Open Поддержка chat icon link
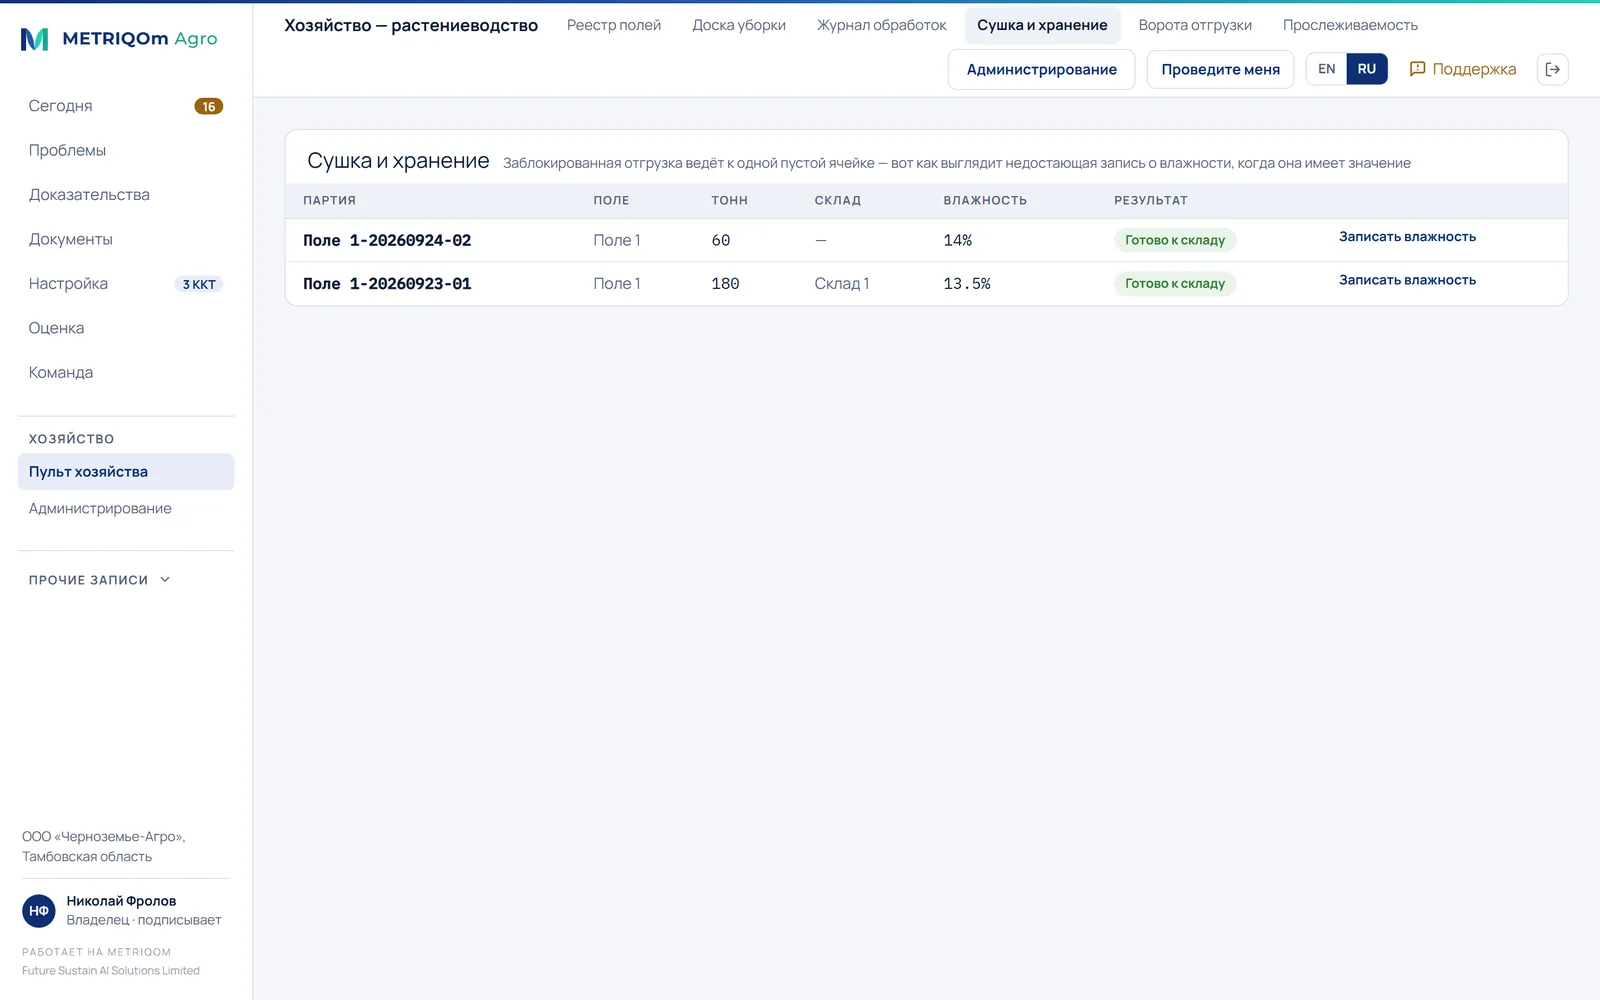The image size is (1600, 1000). 1462,69
